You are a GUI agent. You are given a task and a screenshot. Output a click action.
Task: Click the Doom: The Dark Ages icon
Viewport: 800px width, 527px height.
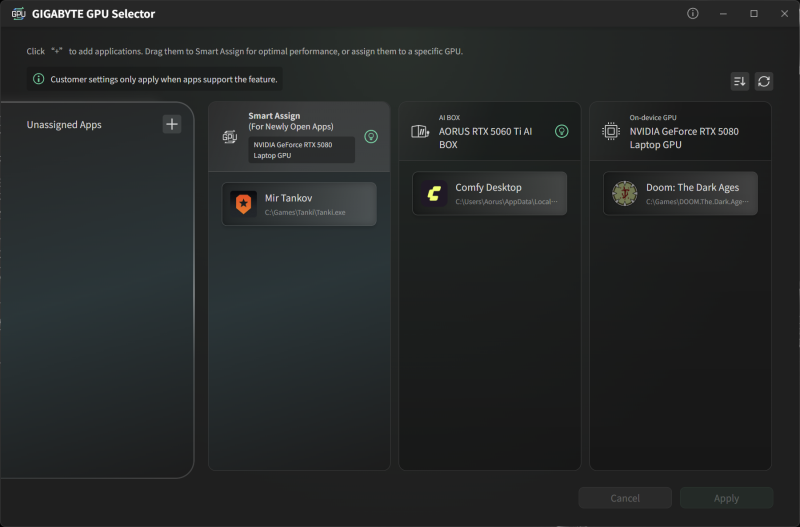(624, 193)
